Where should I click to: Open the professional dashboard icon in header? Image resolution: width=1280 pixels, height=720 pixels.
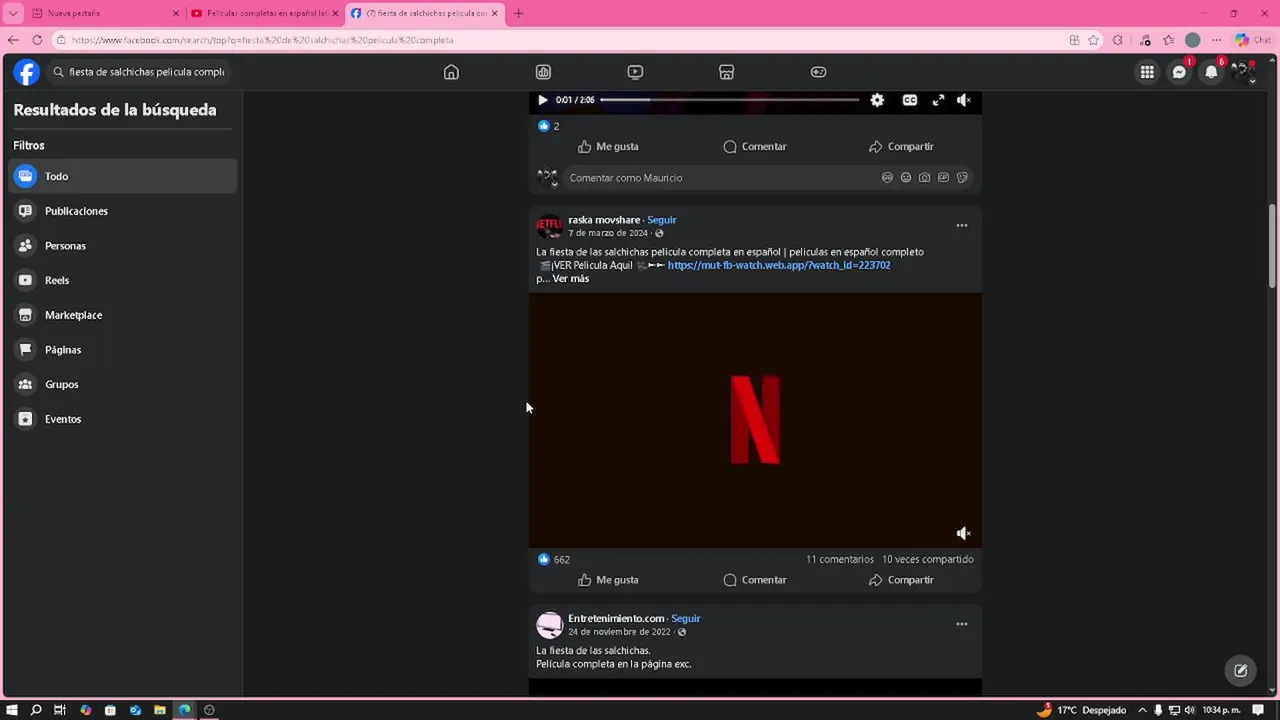pos(543,72)
